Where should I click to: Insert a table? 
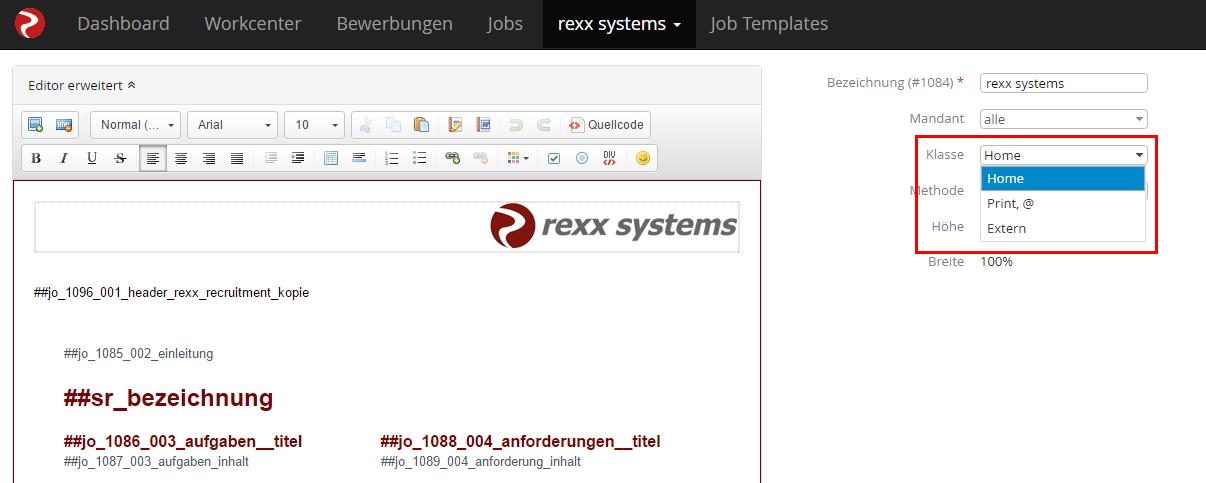pos(331,158)
